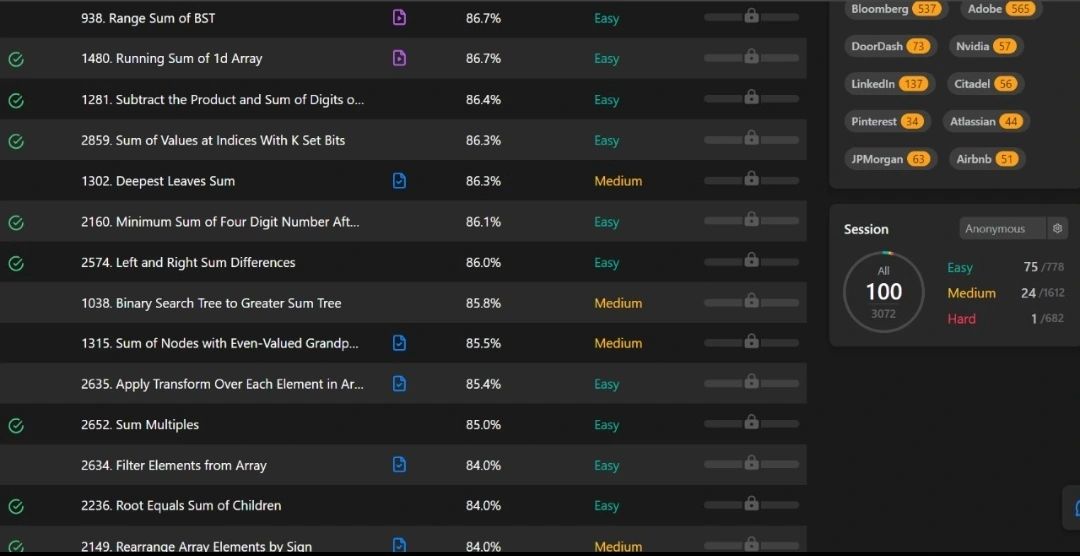
Task: Filter by the LinkedIn company tag
Action: (x=889, y=84)
